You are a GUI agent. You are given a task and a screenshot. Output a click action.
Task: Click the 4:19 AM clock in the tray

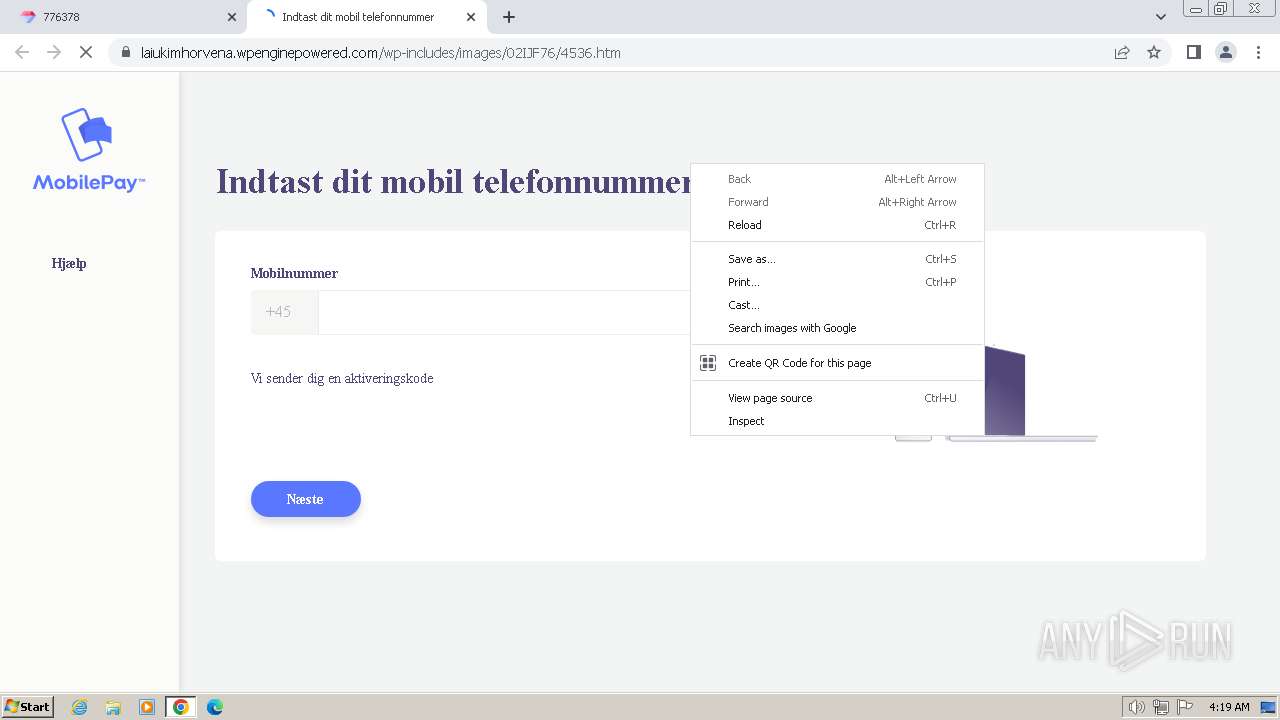(x=1229, y=707)
